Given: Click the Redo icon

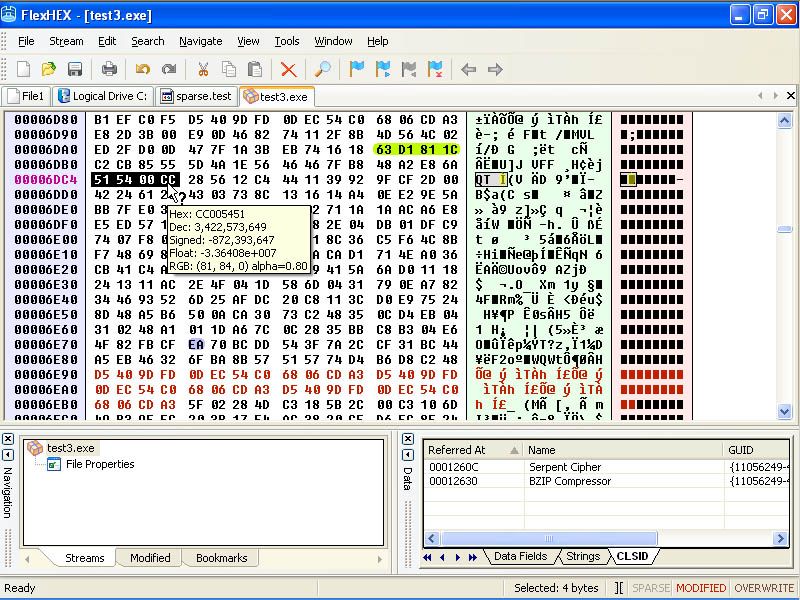Looking at the screenshot, I should [167, 68].
